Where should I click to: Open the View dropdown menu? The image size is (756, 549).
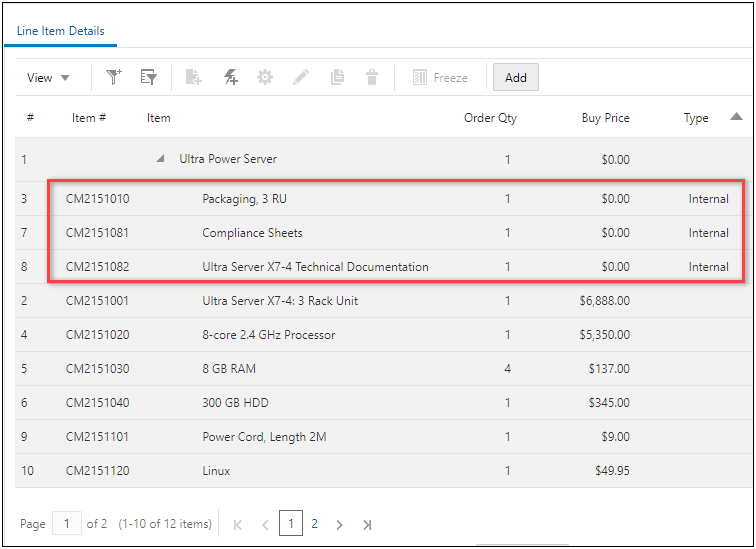[x=48, y=78]
